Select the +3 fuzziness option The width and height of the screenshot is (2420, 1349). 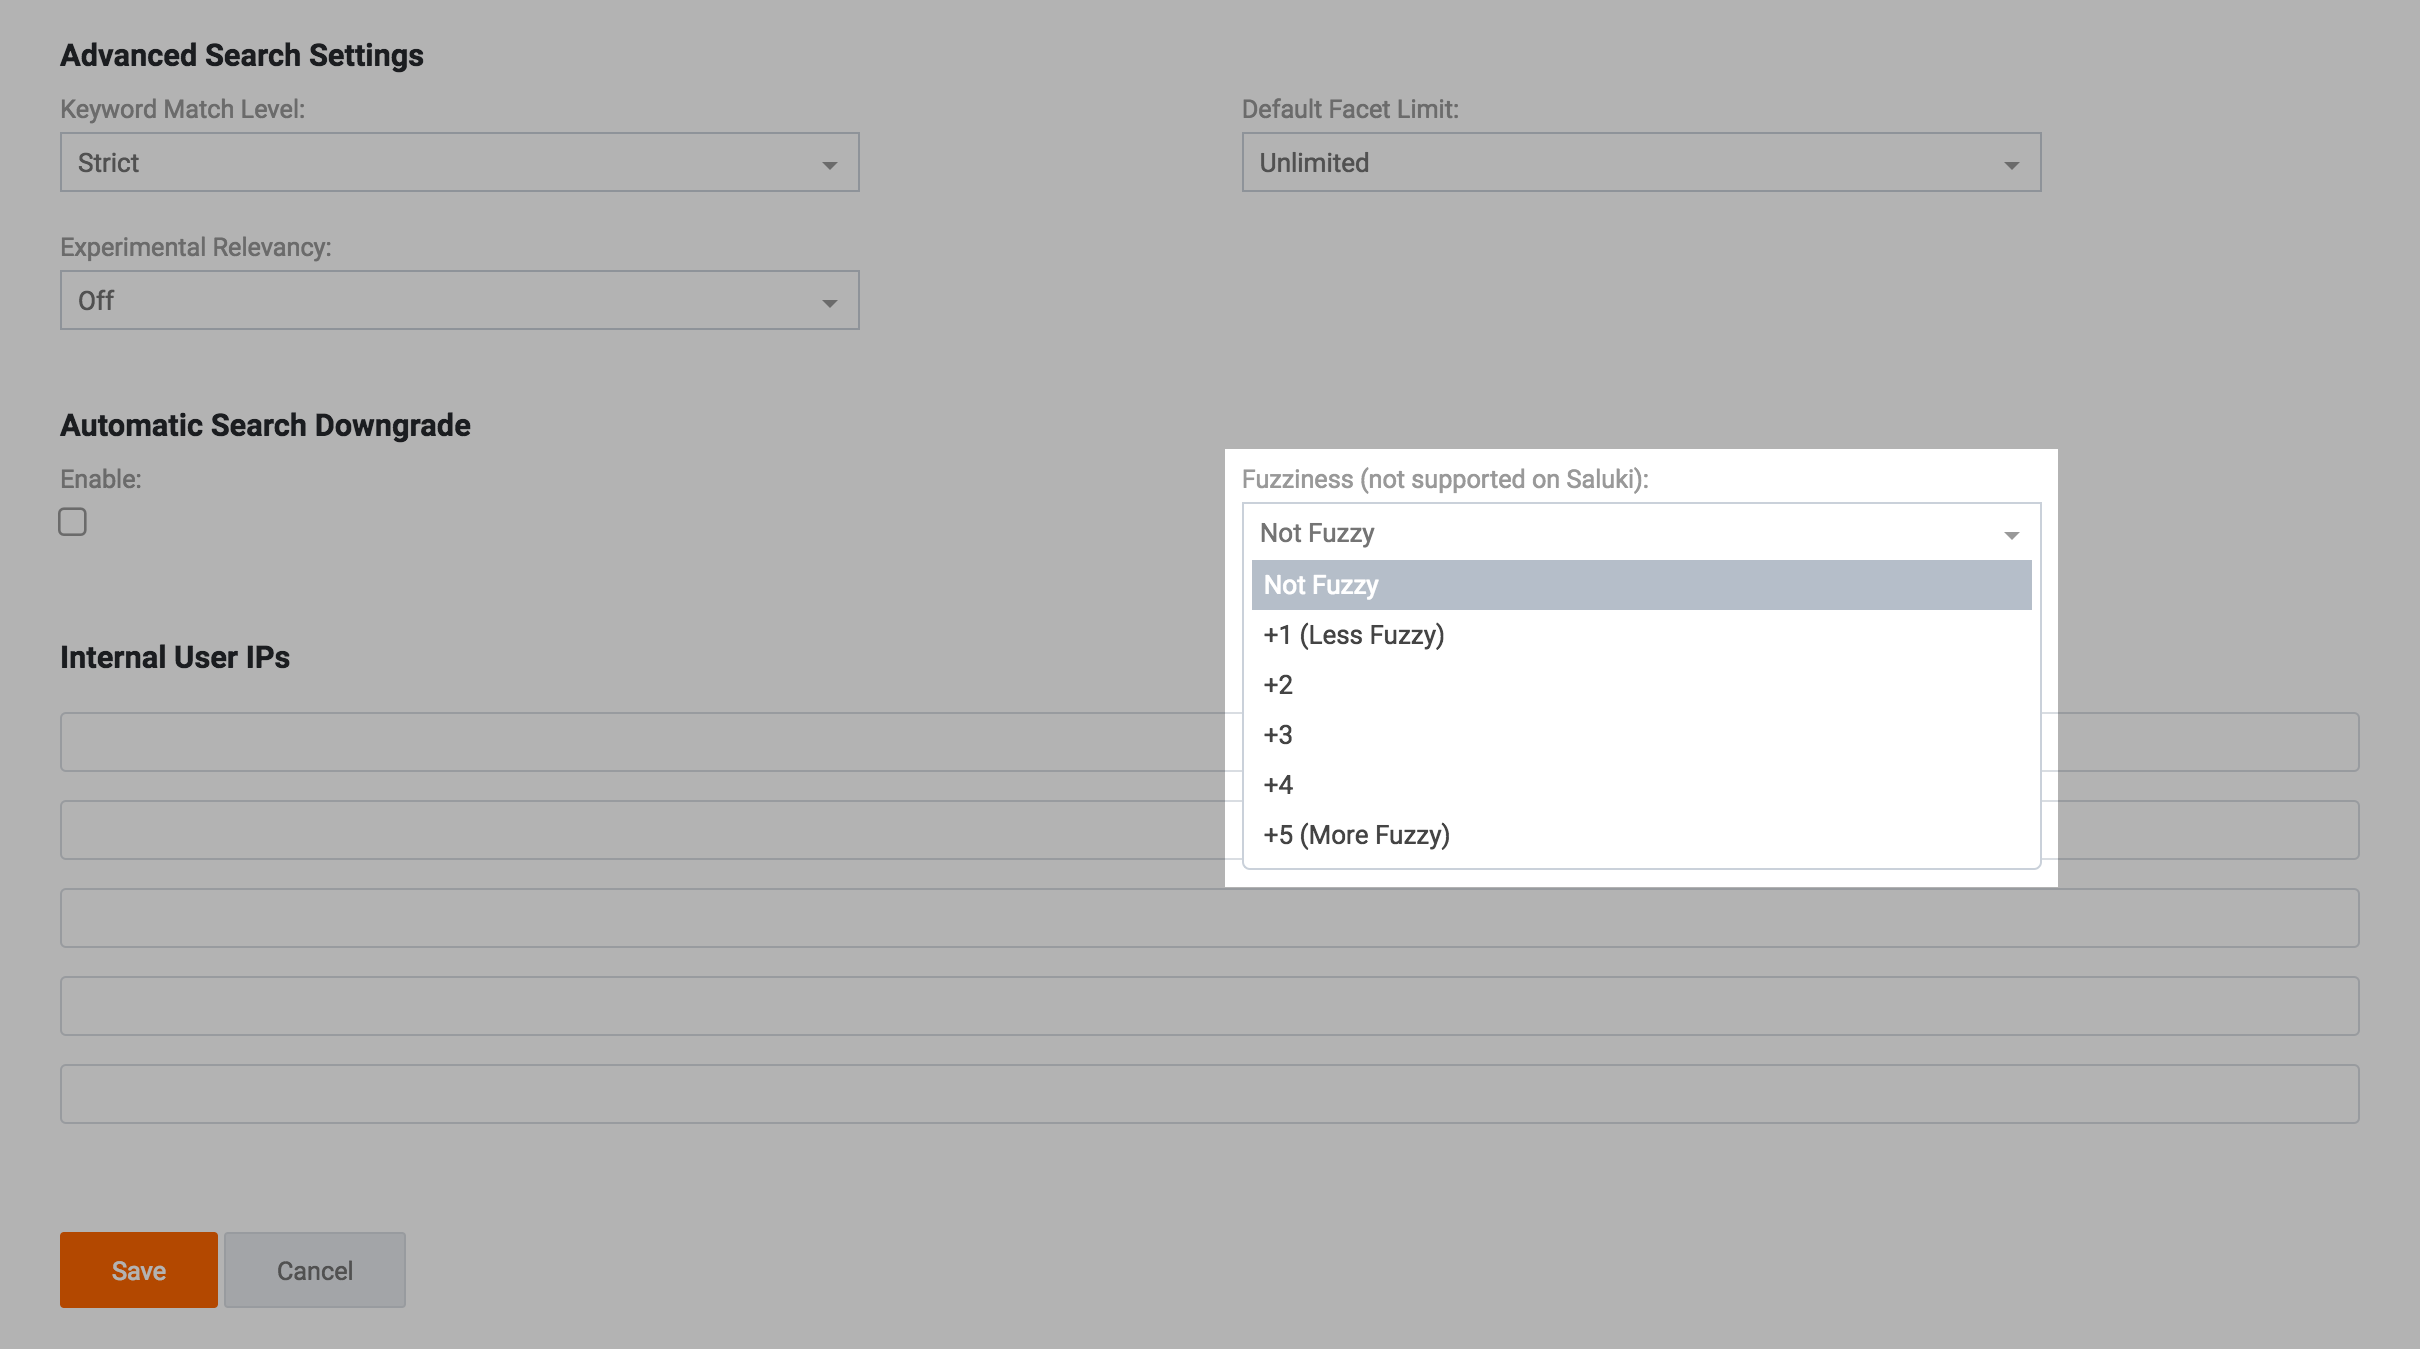click(x=1278, y=735)
